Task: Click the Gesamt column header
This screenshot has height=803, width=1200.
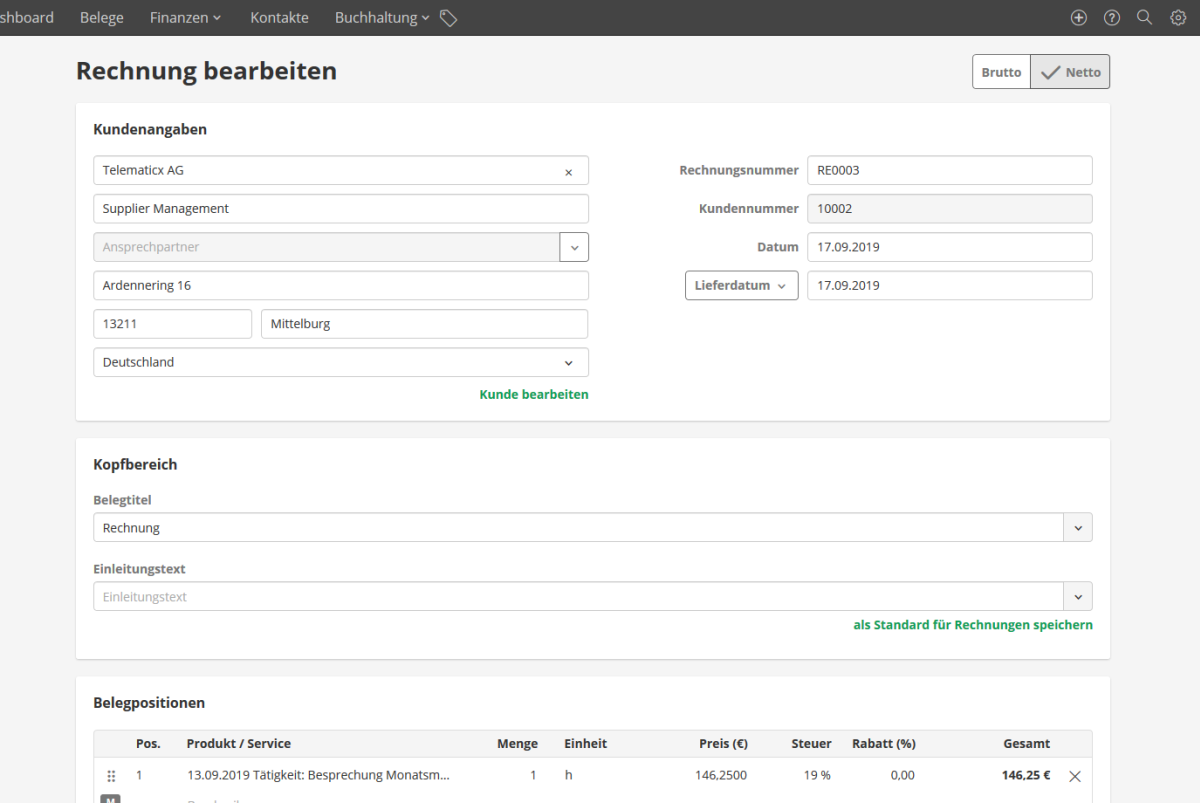Action: tap(1027, 744)
